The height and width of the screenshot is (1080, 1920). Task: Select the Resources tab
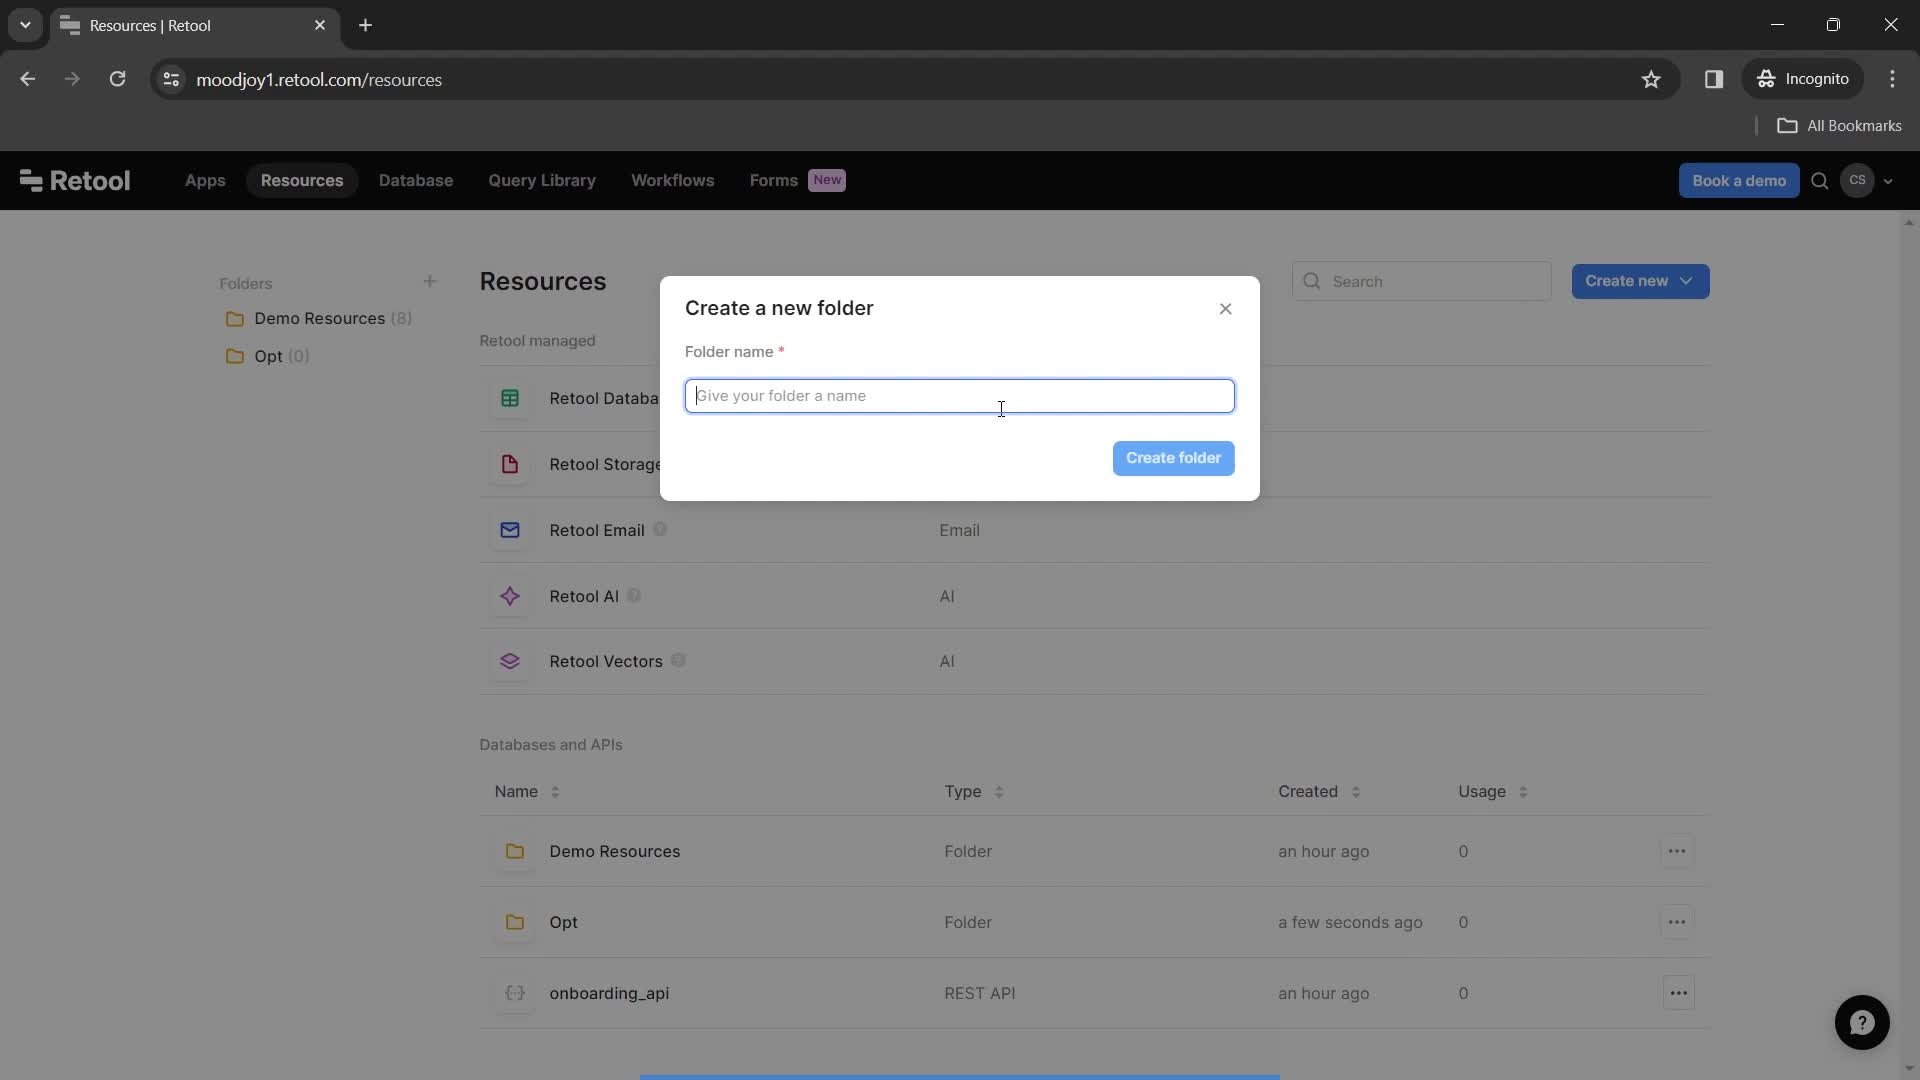coord(301,181)
